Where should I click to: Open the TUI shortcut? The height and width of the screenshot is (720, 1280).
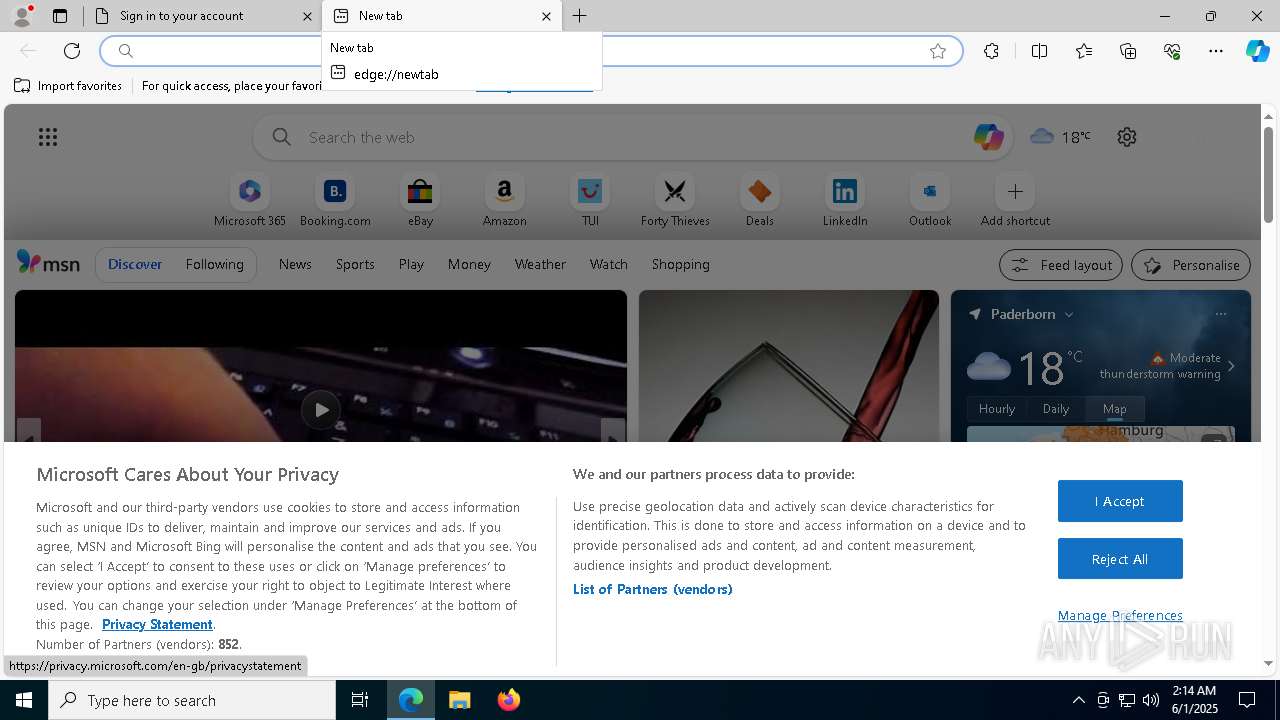tap(590, 200)
